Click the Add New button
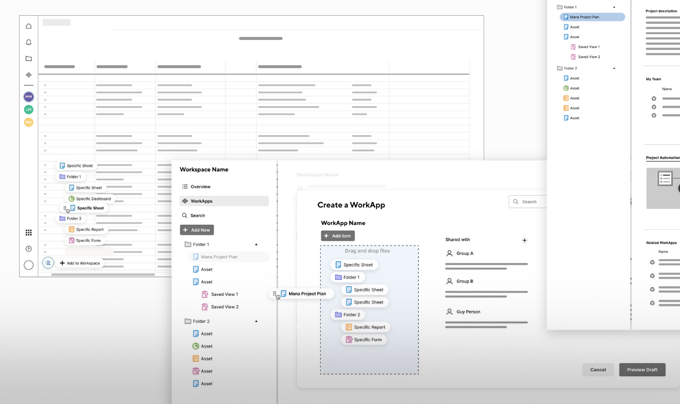The image size is (680, 404). click(x=197, y=230)
